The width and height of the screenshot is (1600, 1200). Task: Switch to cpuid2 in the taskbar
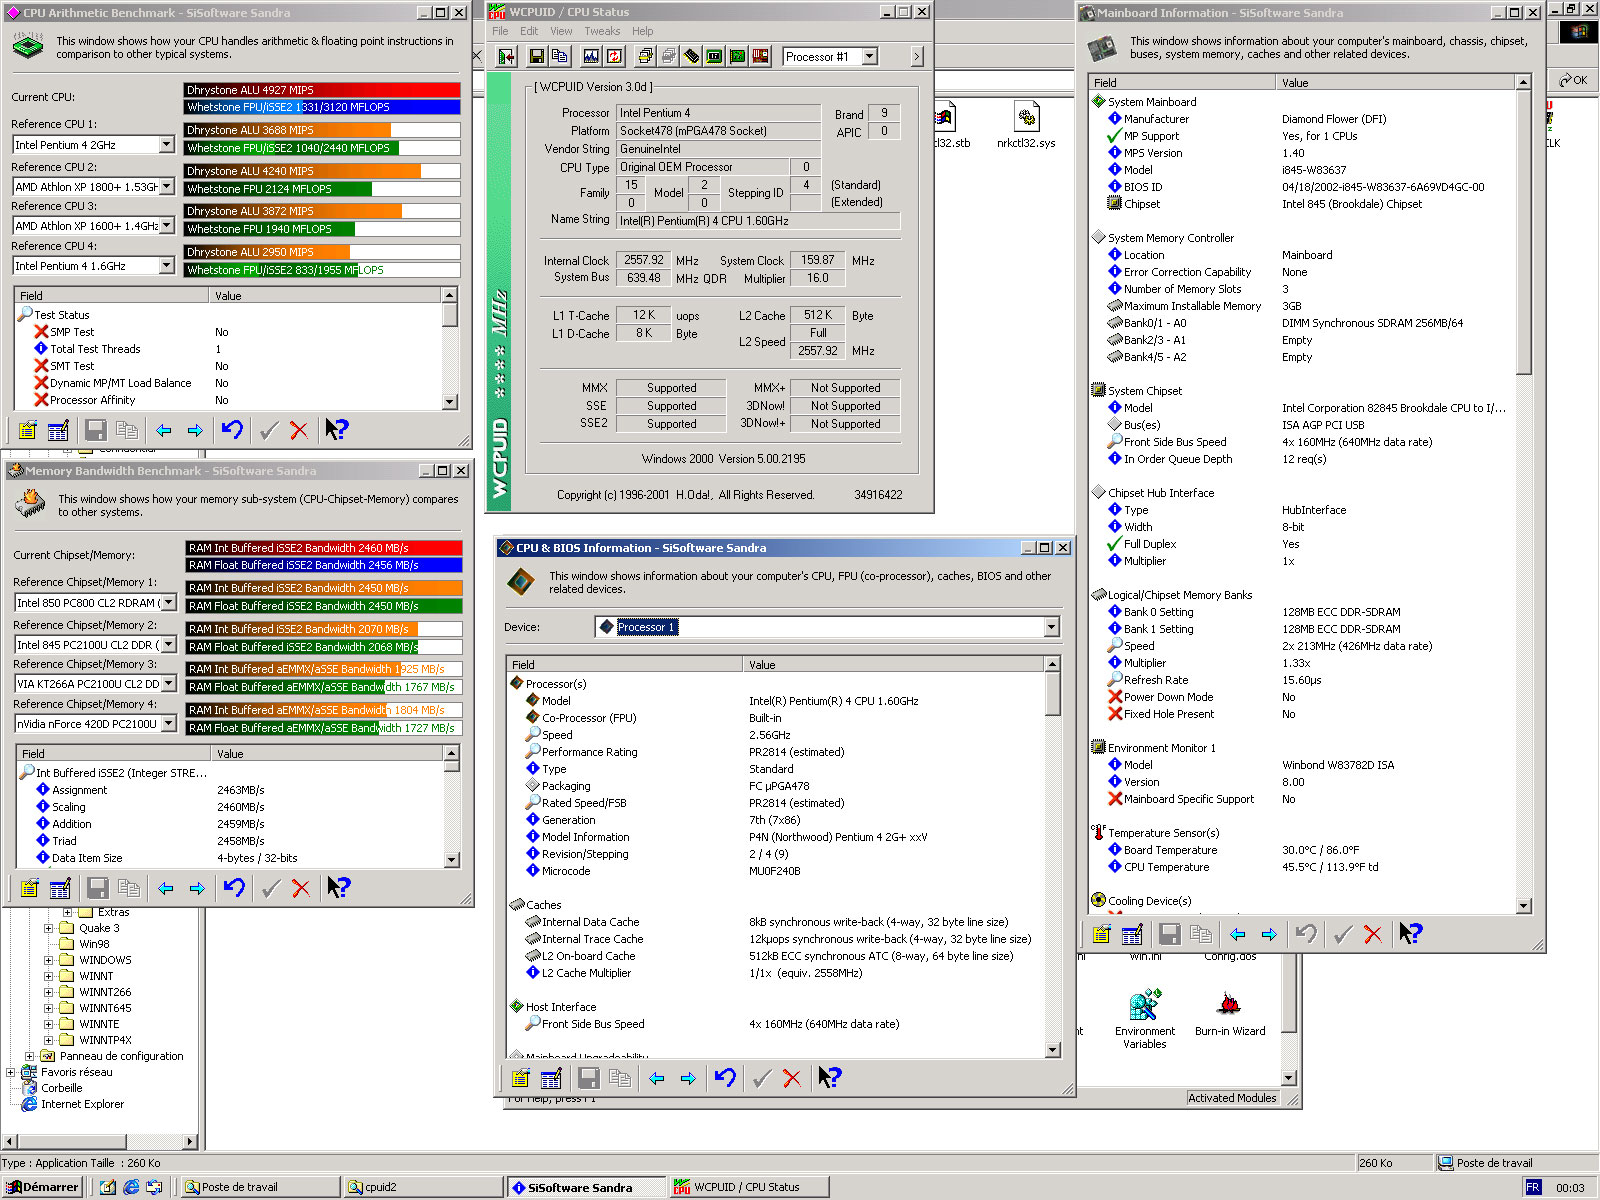[423, 1187]
